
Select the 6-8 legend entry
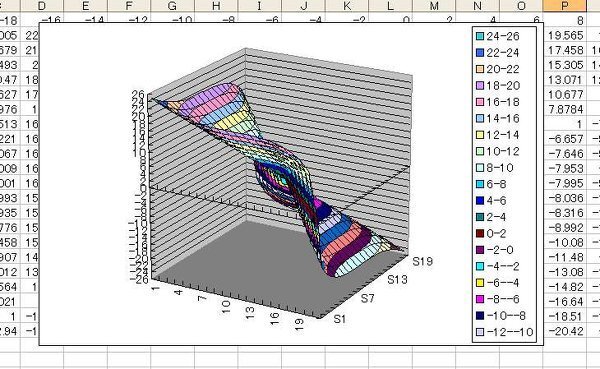(491, 184)
